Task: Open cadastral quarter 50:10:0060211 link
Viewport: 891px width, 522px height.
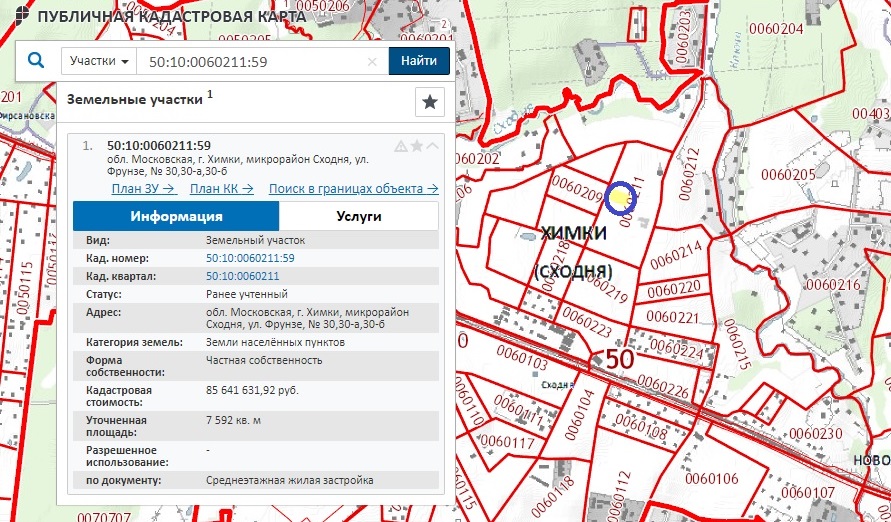Action: pos(242,276)
